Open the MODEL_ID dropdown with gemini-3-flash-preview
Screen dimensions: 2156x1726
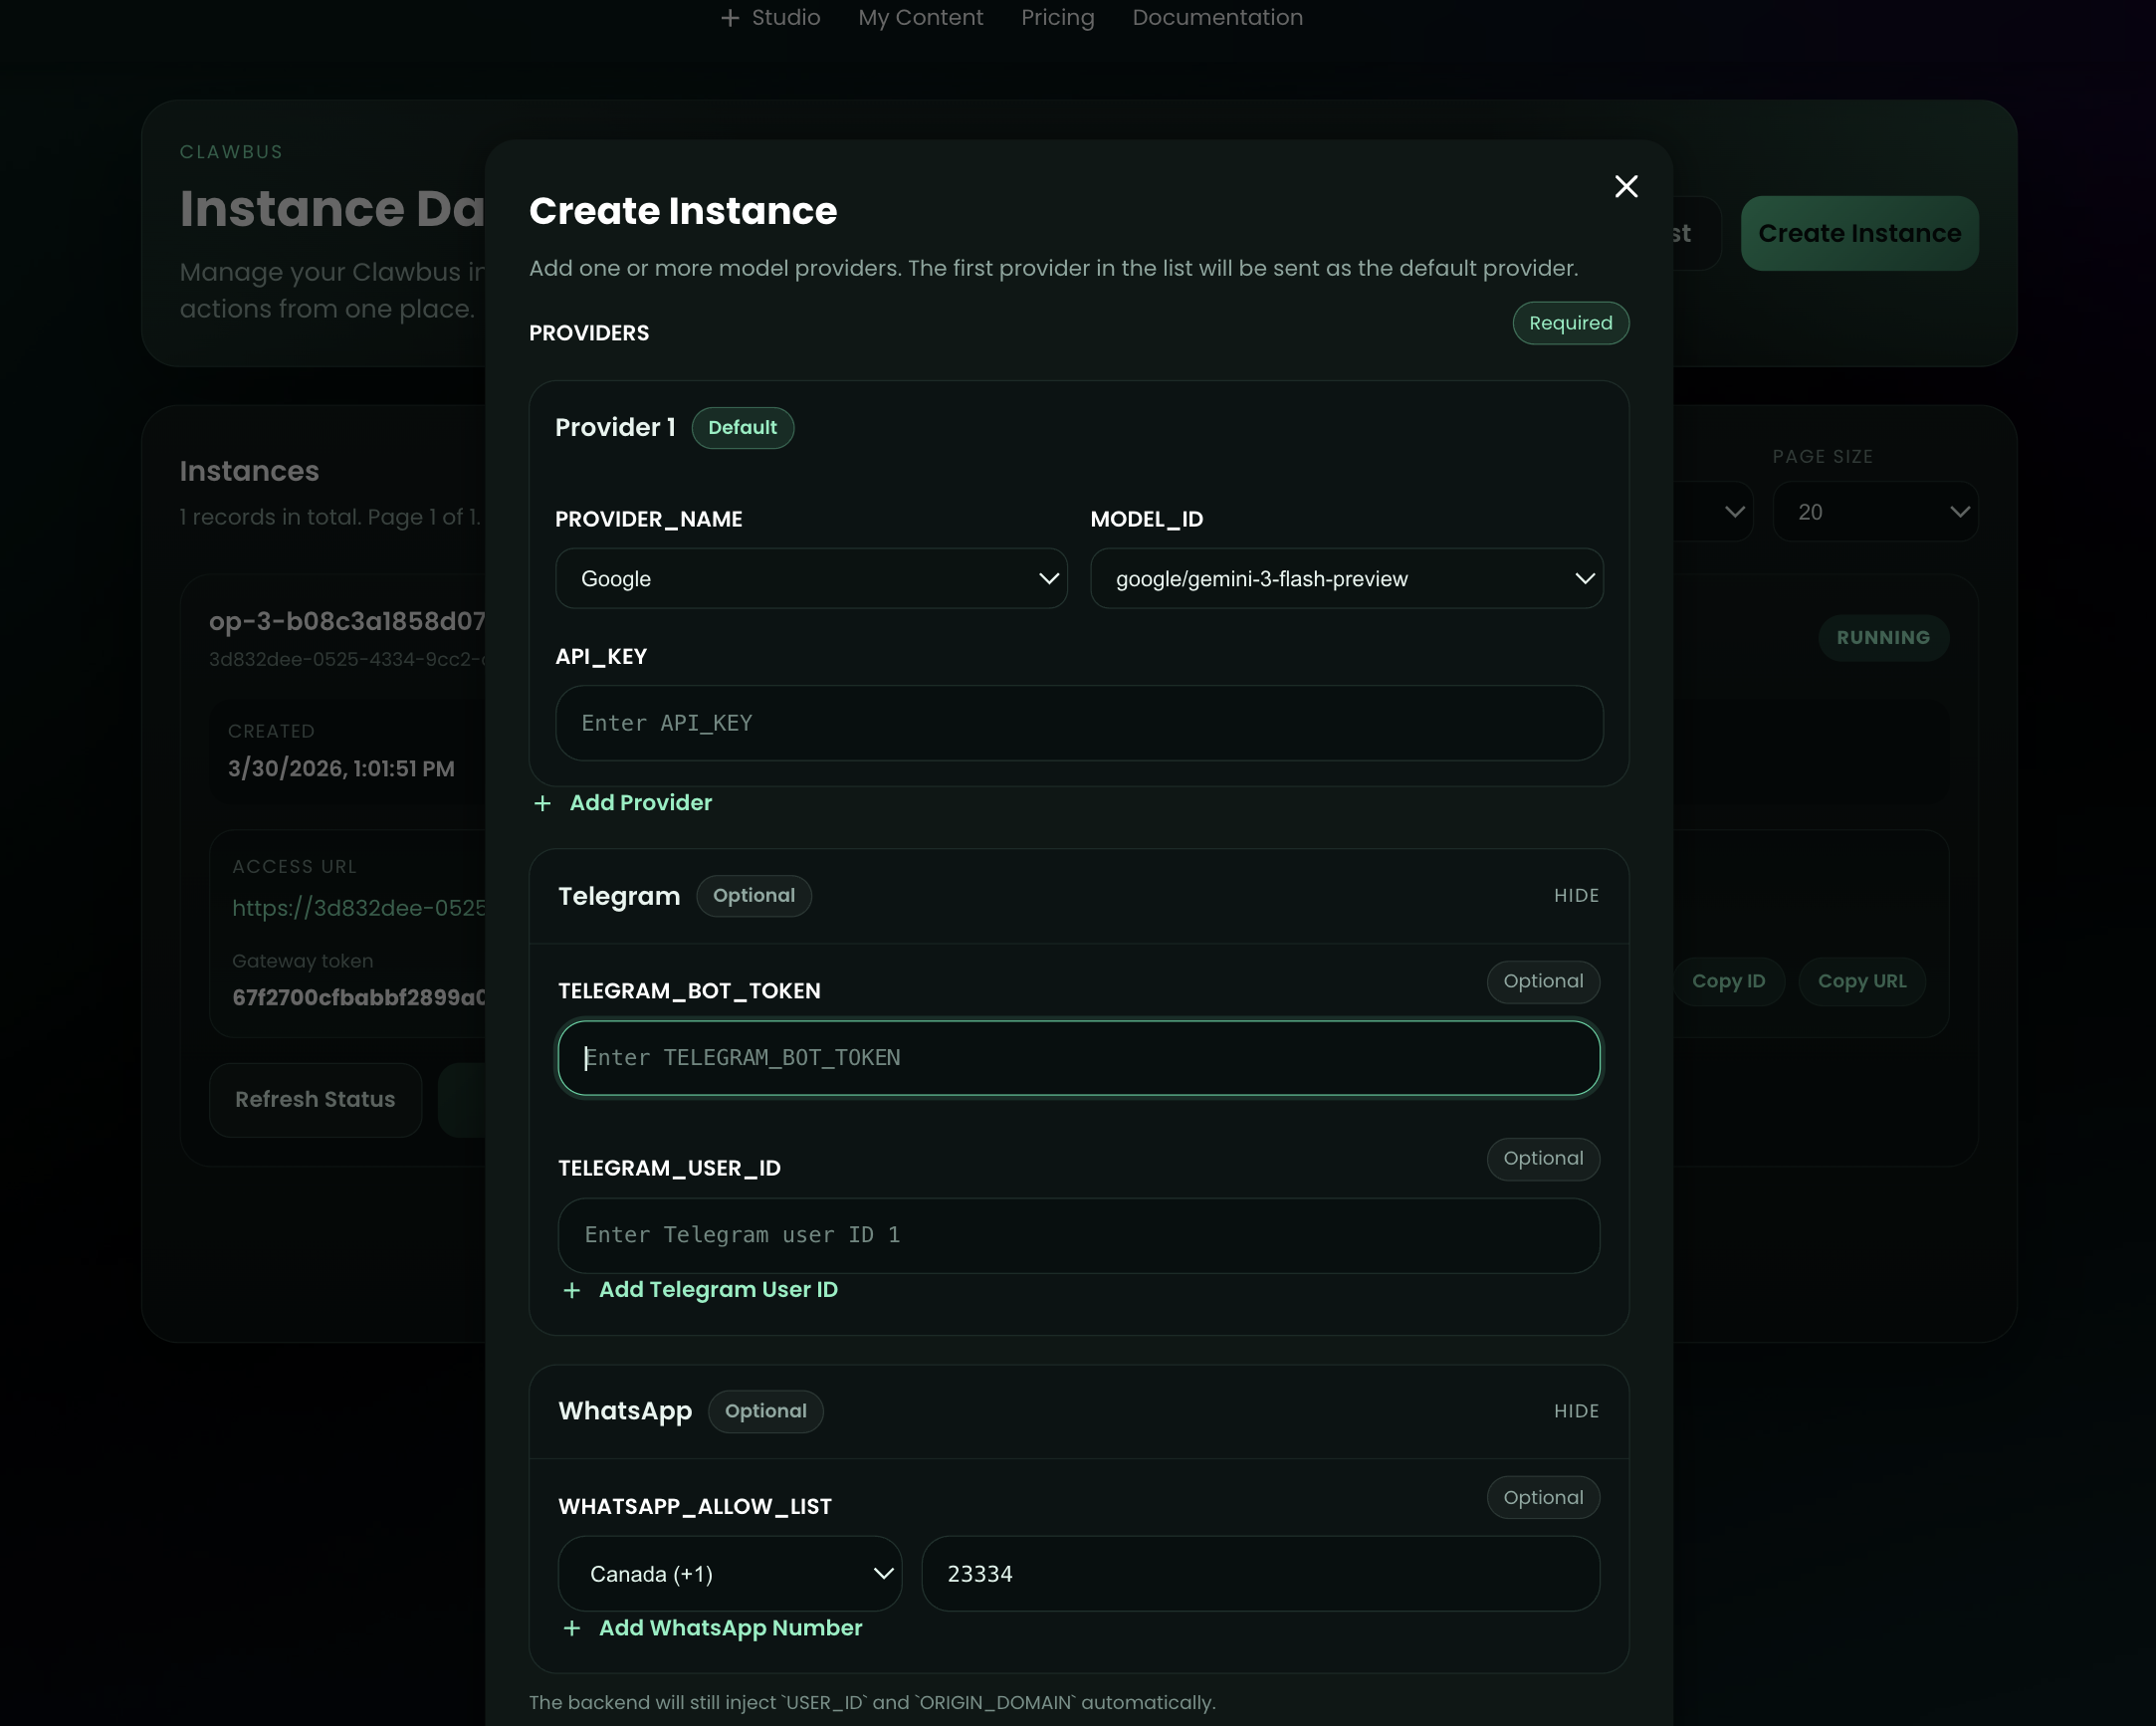pyautogui.click(x=1346, y=578)
